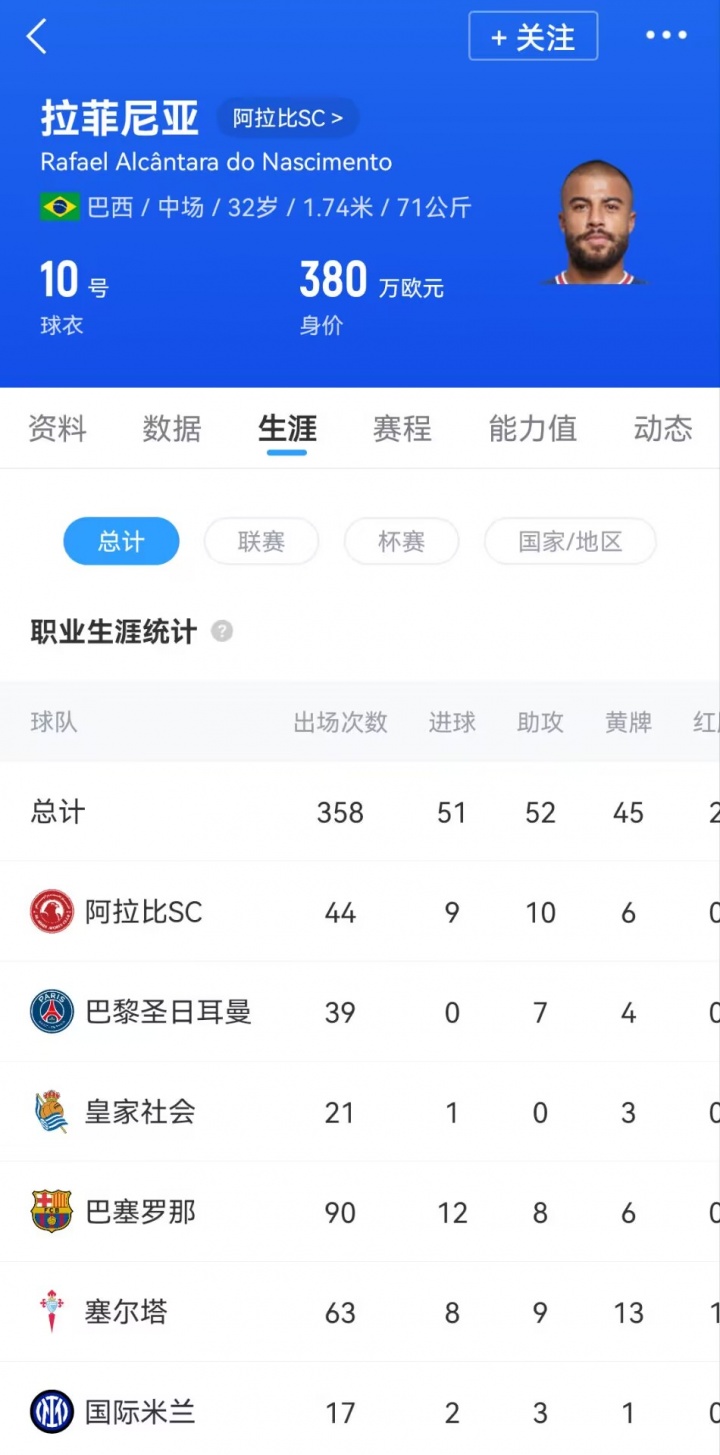The height and width of the screenshot is (1455, 720).
Task: Switch to the 数据 tab
Action: point(172,429)
